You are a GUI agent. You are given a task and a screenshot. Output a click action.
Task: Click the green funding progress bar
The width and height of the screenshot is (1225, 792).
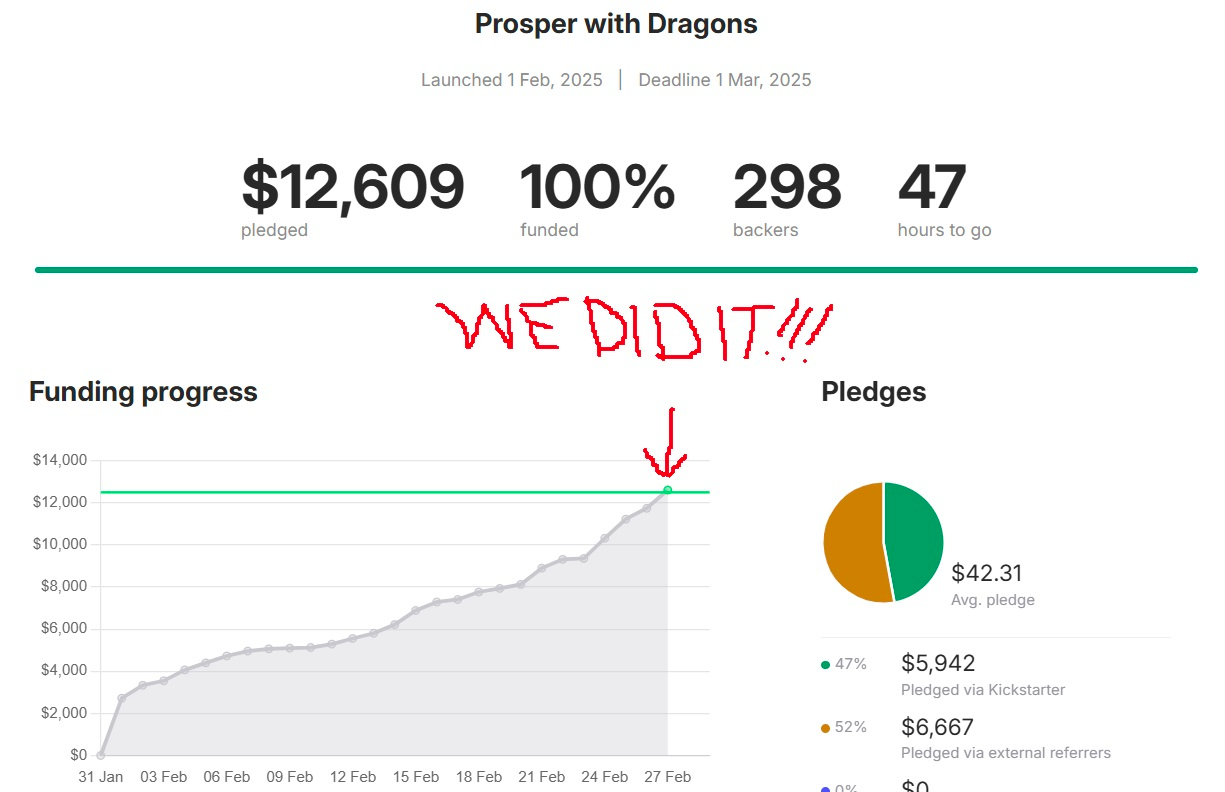click(616, 270)
